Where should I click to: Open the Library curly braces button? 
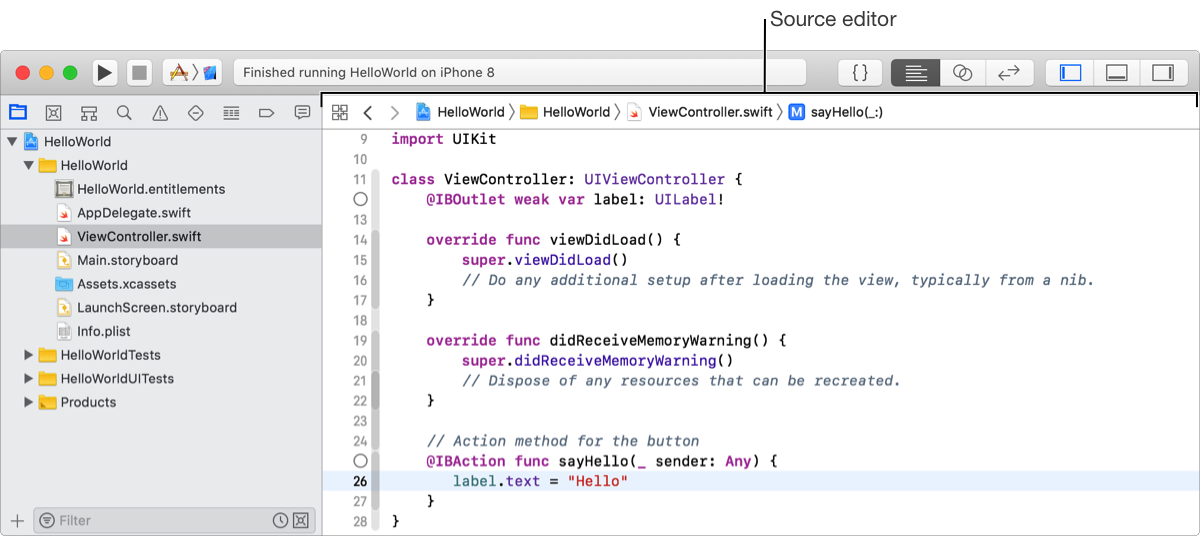pos(860,73)
